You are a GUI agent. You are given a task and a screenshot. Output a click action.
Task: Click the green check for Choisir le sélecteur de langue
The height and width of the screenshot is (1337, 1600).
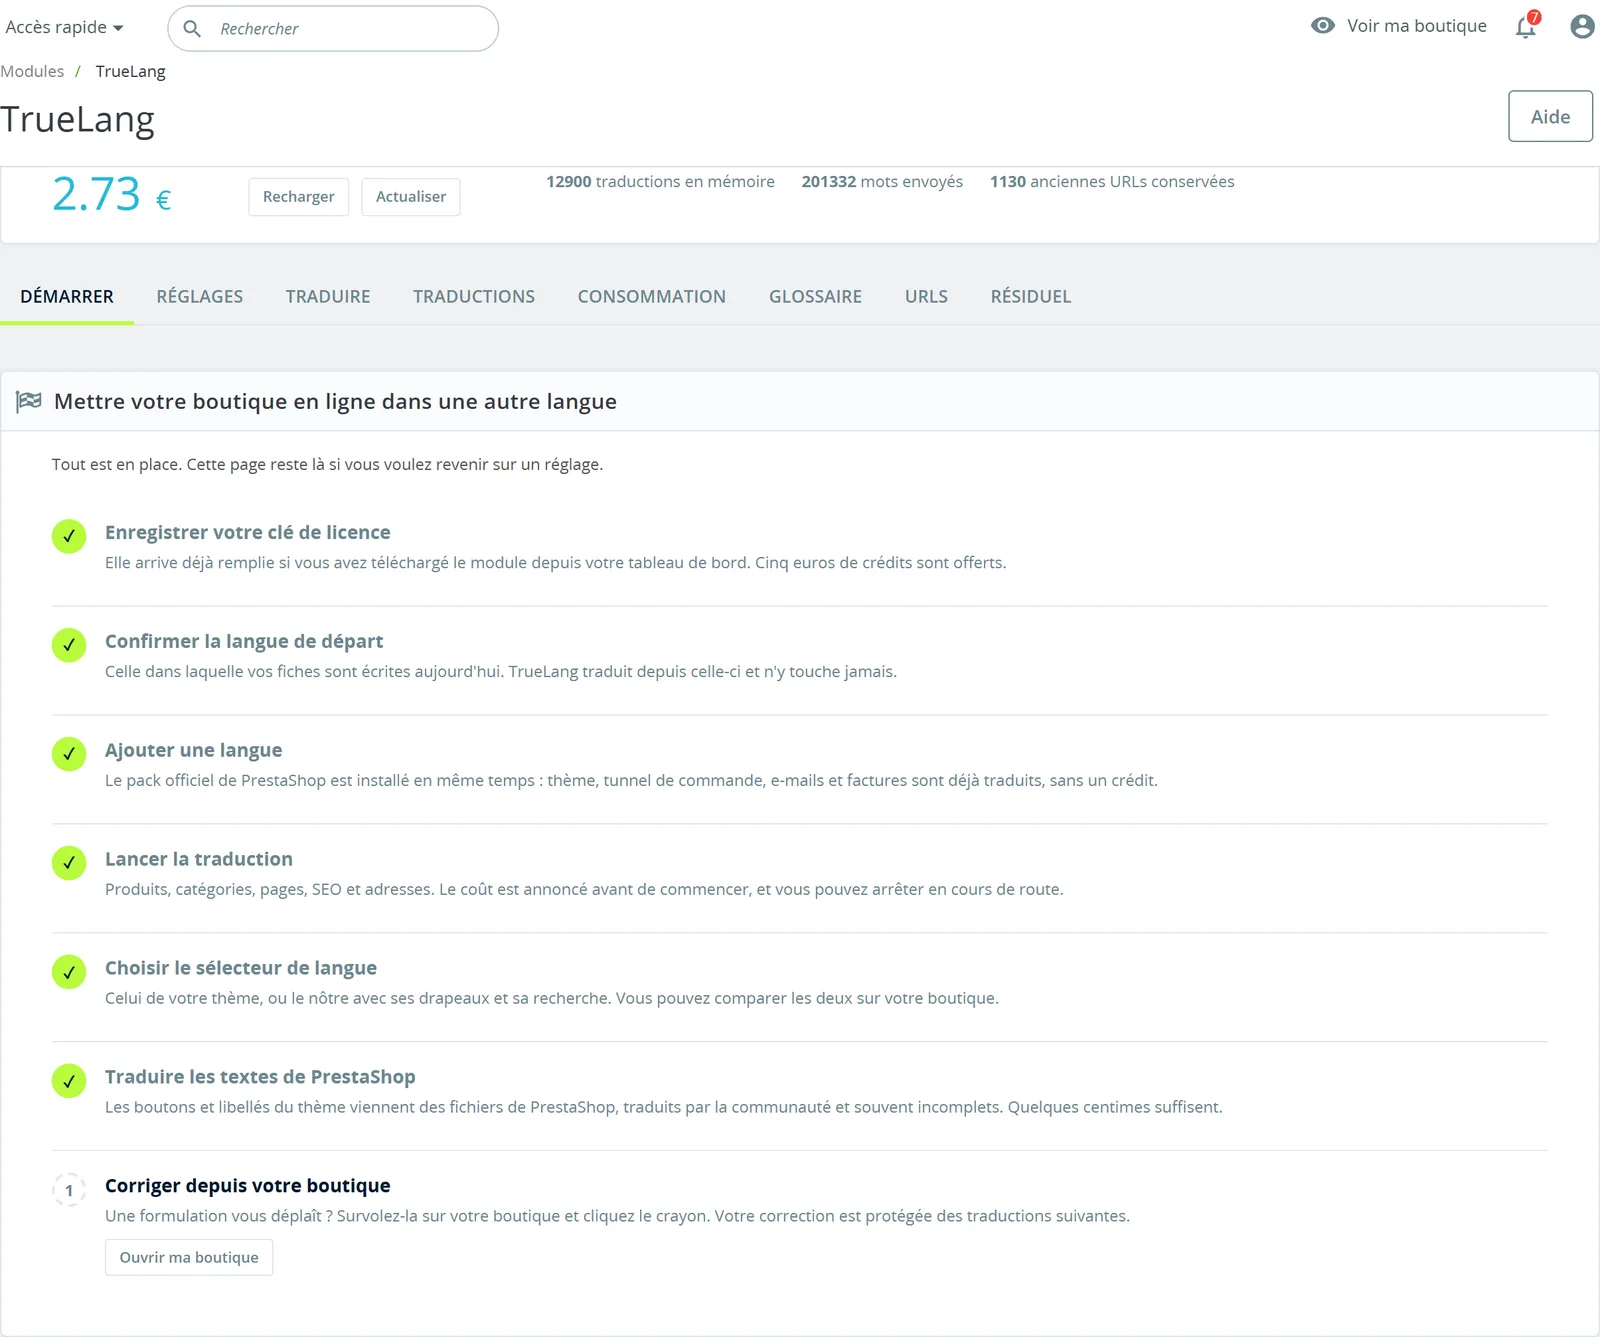click(69, 972)
